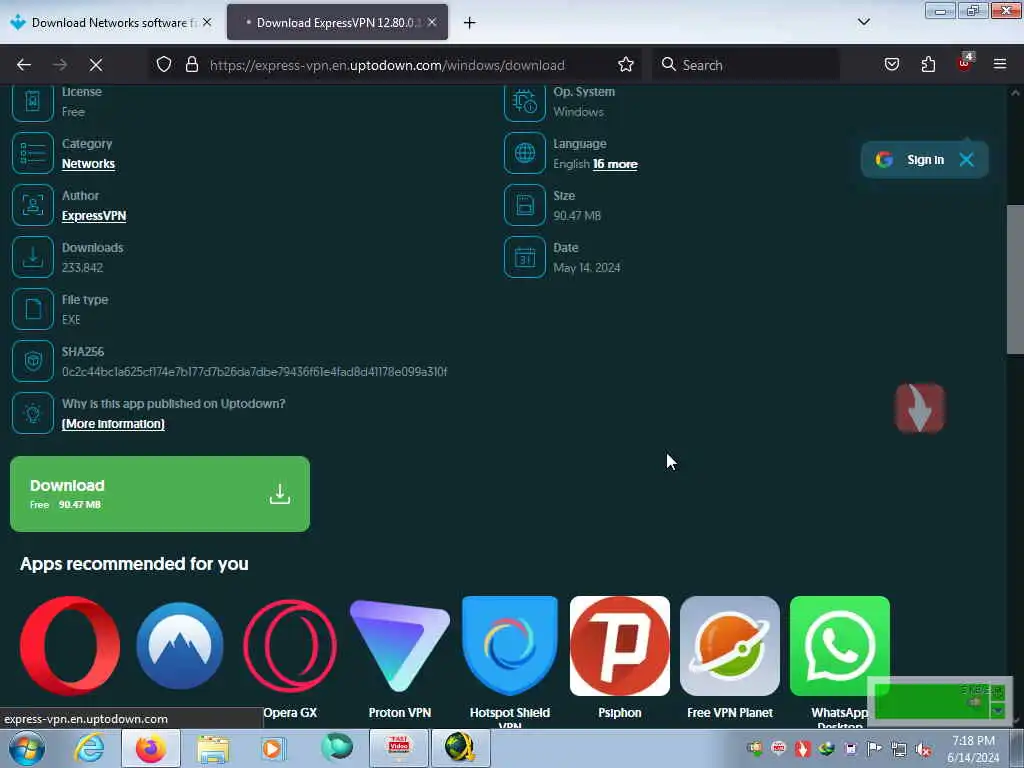The height and width of the screenshot is (768, 1024).
Task: Switch to Download Networks software tab
Action: [x=111, y=23]
